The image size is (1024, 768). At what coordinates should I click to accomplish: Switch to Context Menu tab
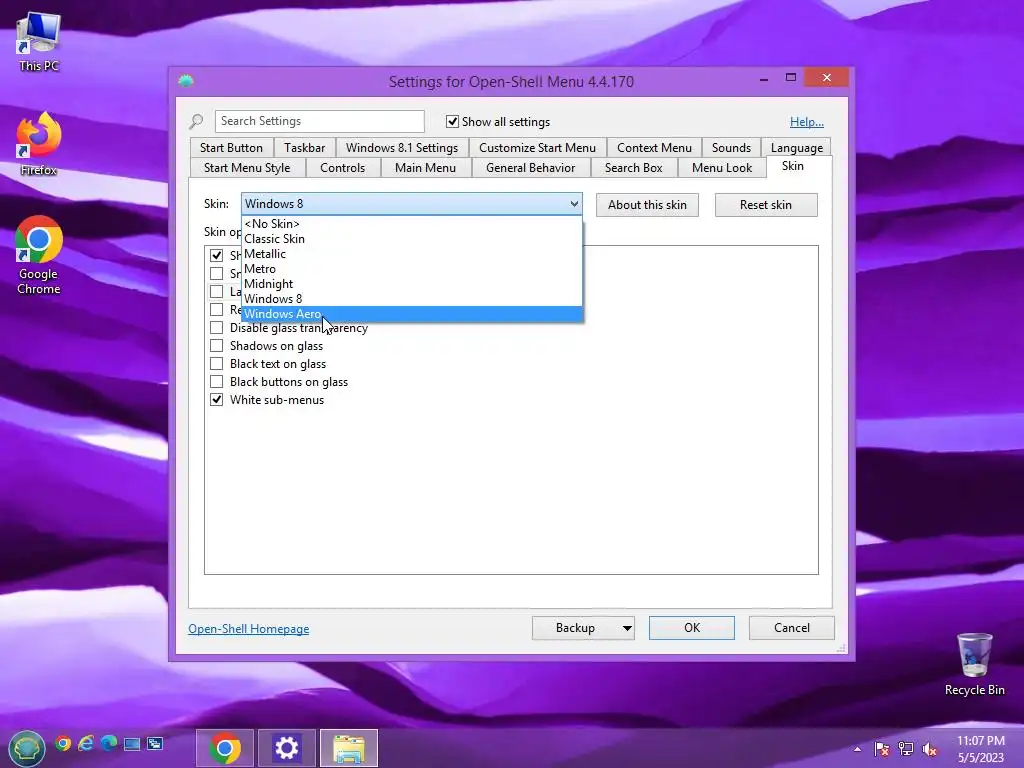tap(654, 148)
